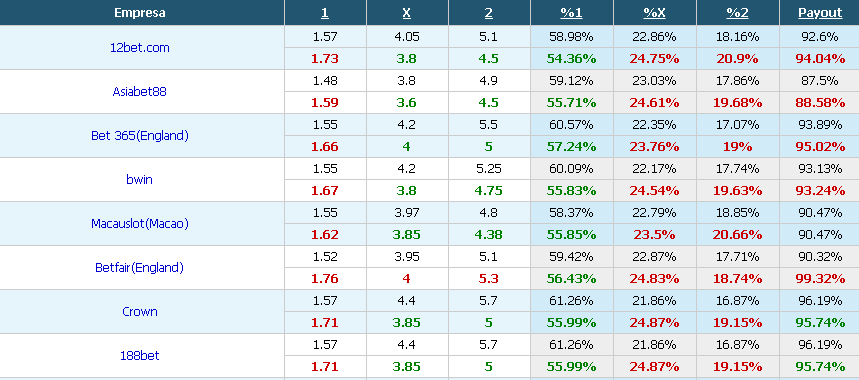Image resolution: width=859 pixels, height=380 pixels.
Task: Sort table by the 2 column header
Action: click(x=489, y=13)
